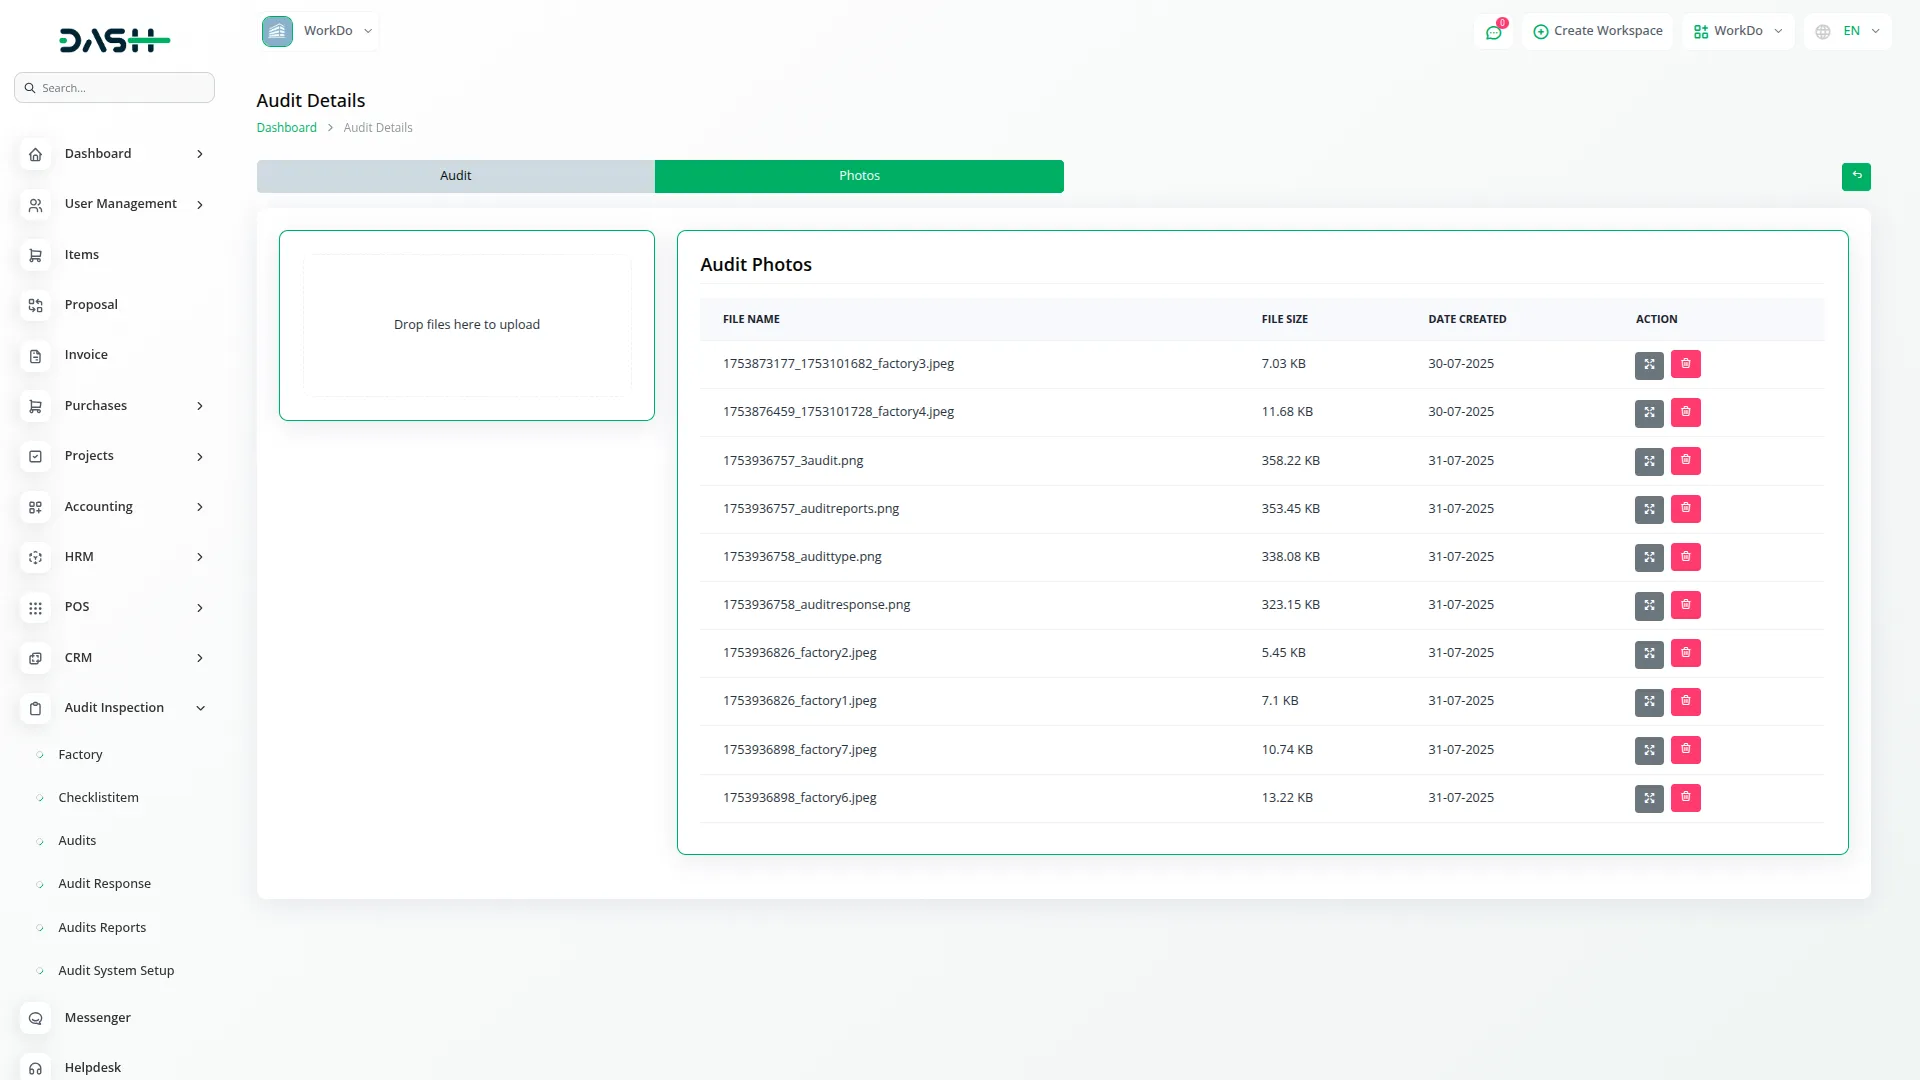The image size is (1920, 1080).
Task: Collapse the Audit Inspection menu
Action: (115, 708)
